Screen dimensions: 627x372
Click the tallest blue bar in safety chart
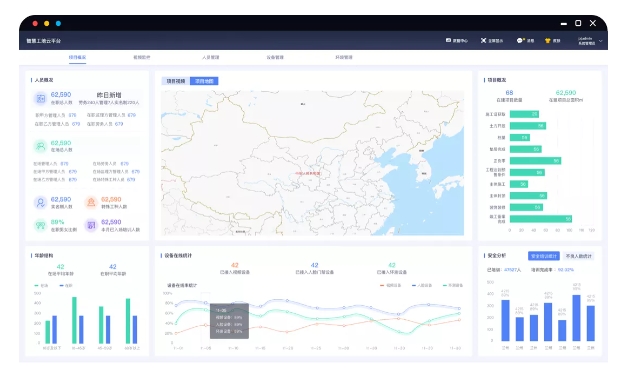(576, 318)
